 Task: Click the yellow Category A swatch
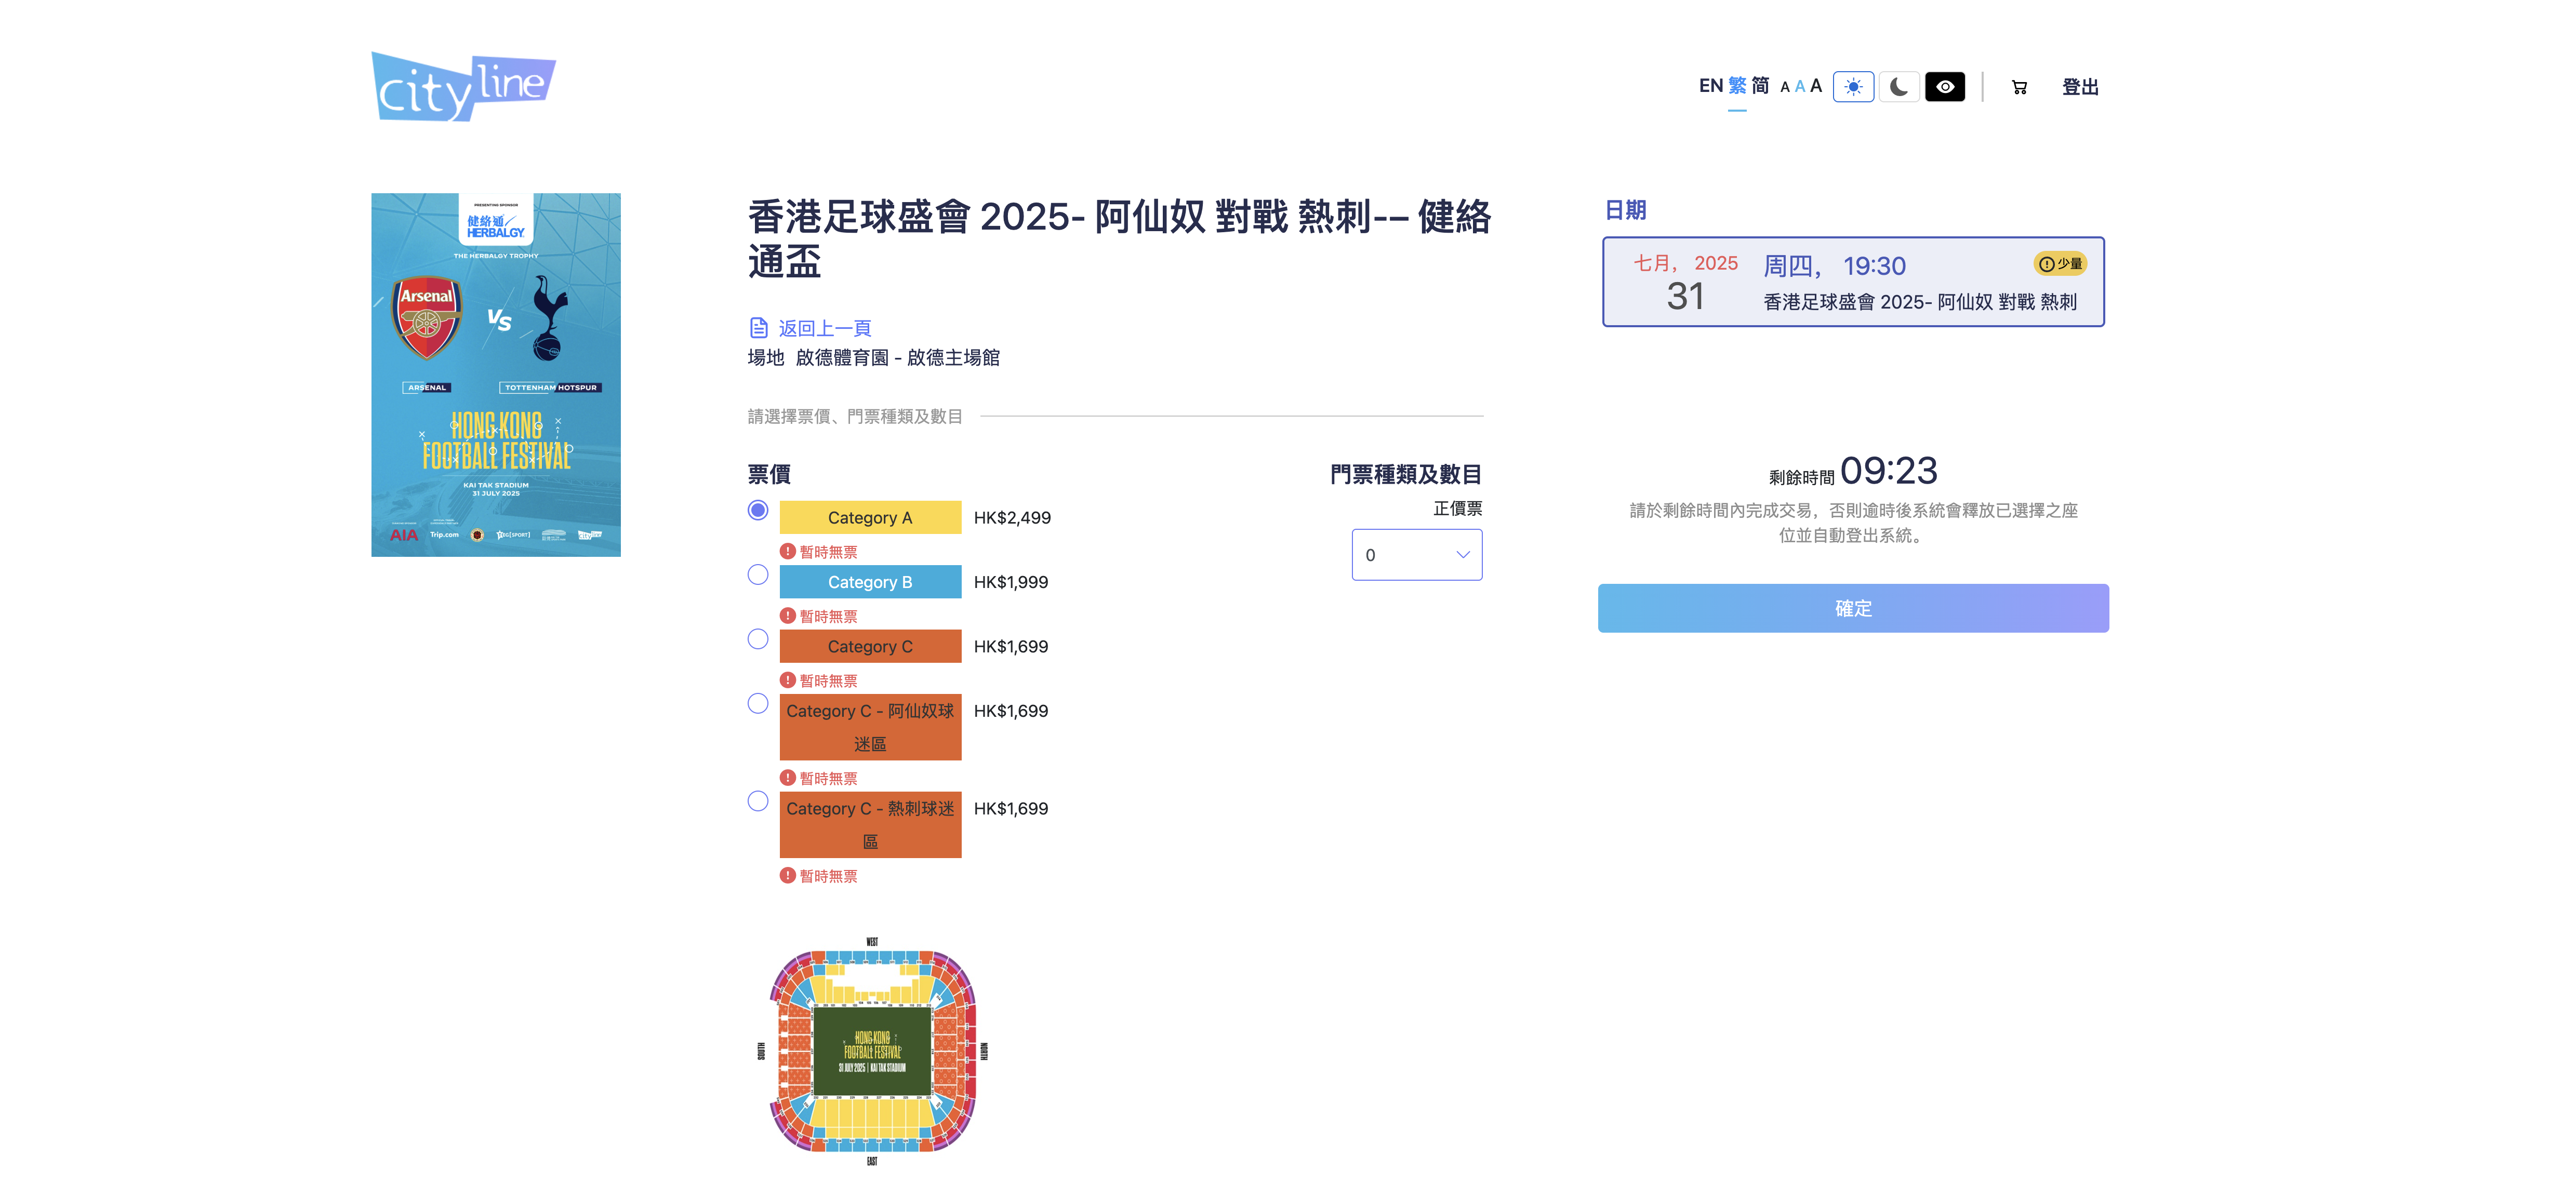click(869, 518)
